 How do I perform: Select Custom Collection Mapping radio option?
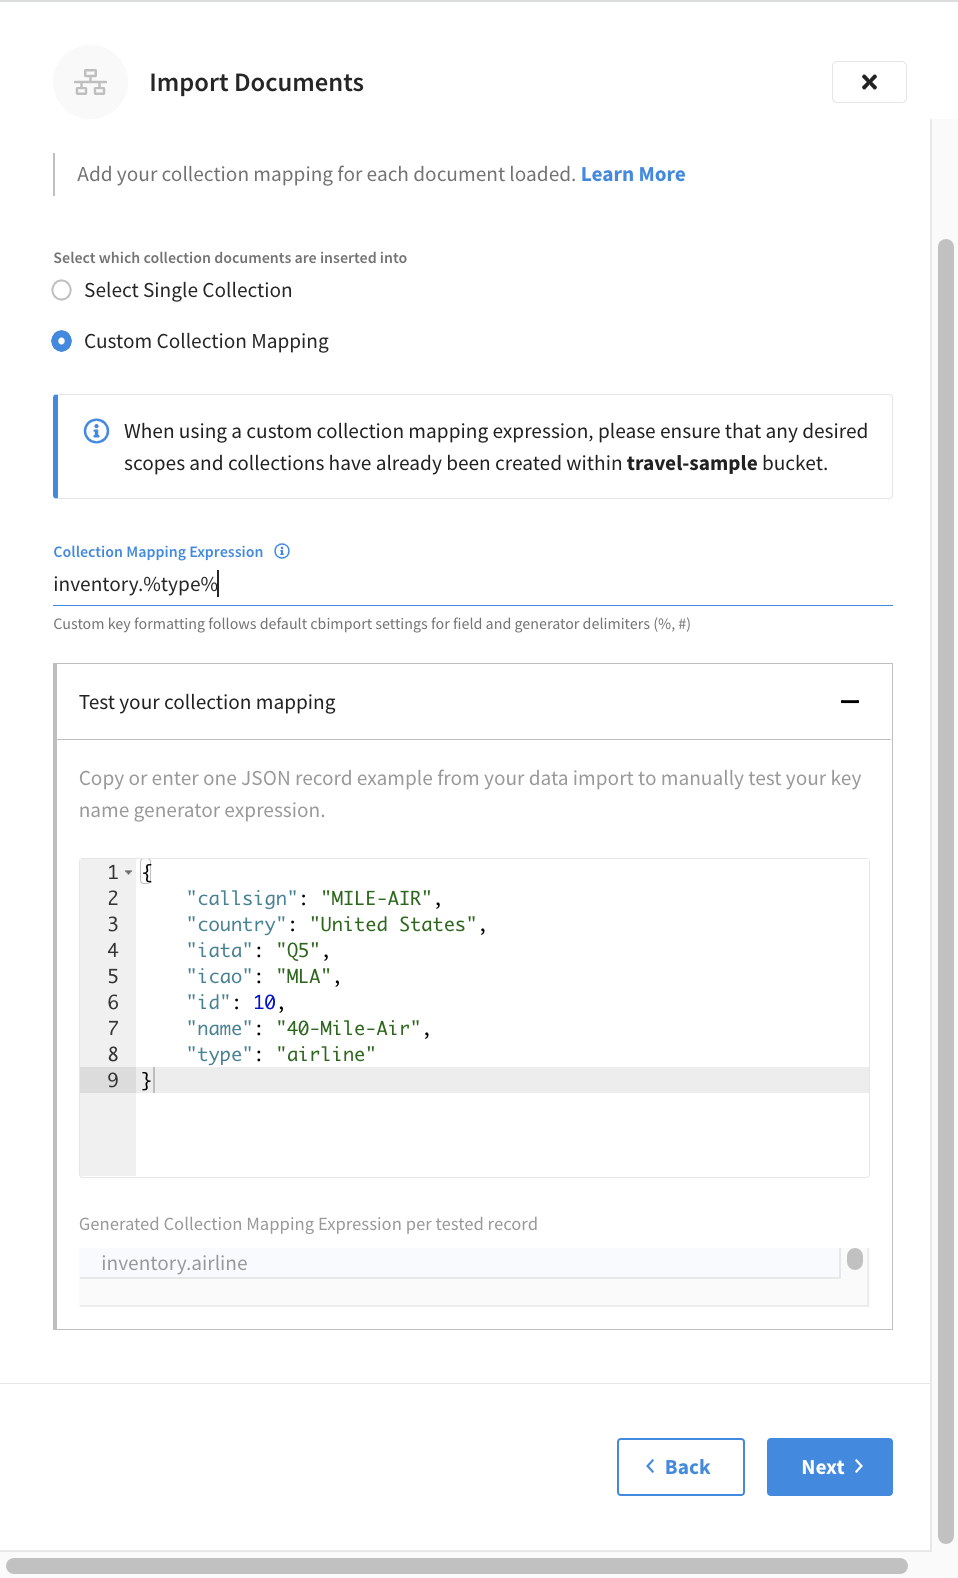pos(62,341)
